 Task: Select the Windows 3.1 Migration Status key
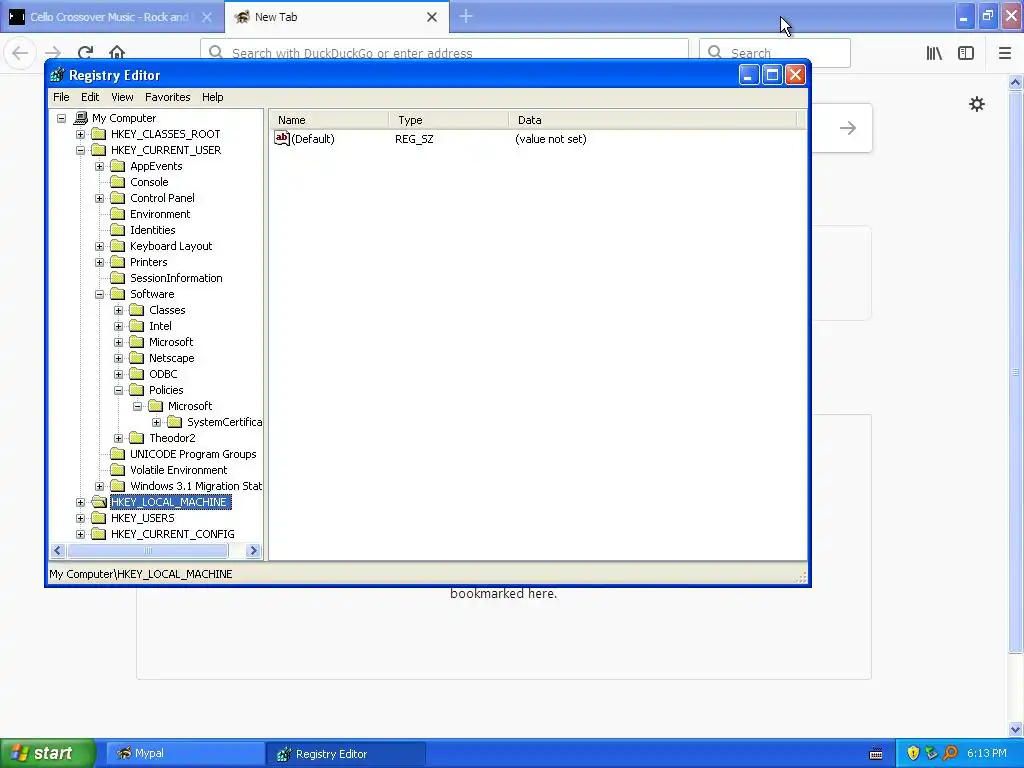click(196, 486)
